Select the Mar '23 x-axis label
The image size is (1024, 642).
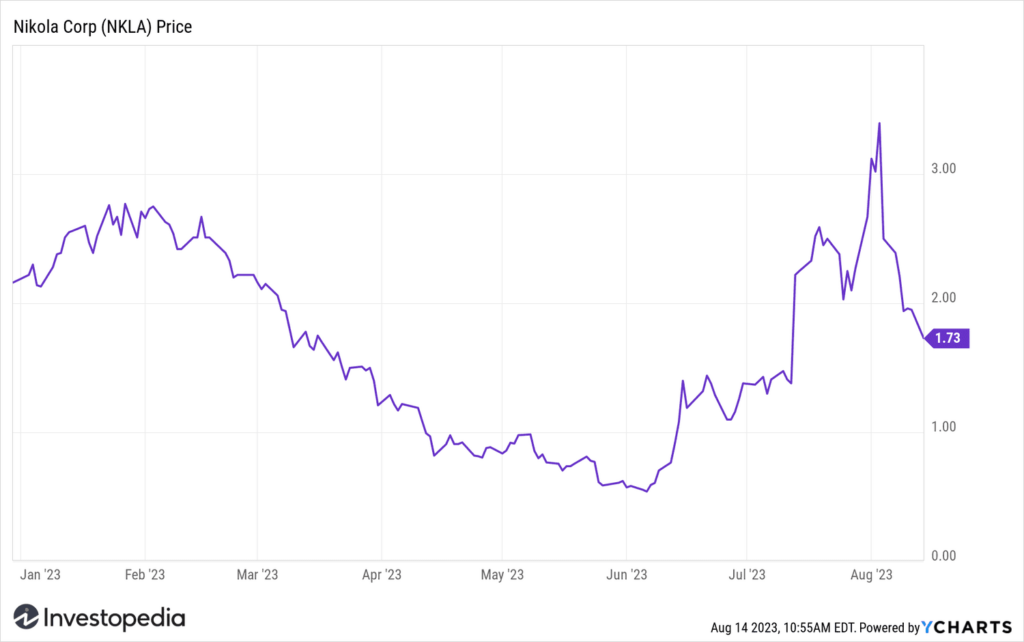(x=257, y=575)
